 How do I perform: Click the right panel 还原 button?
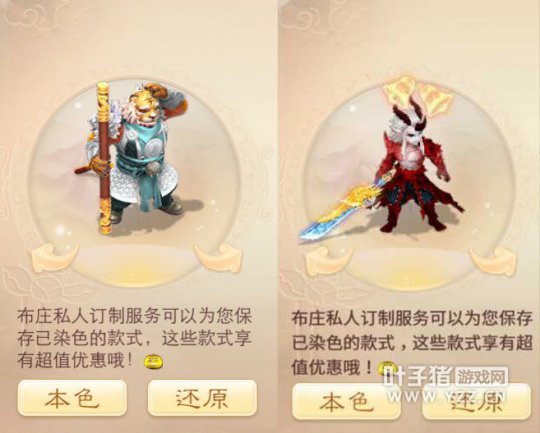tap(477, 402)
